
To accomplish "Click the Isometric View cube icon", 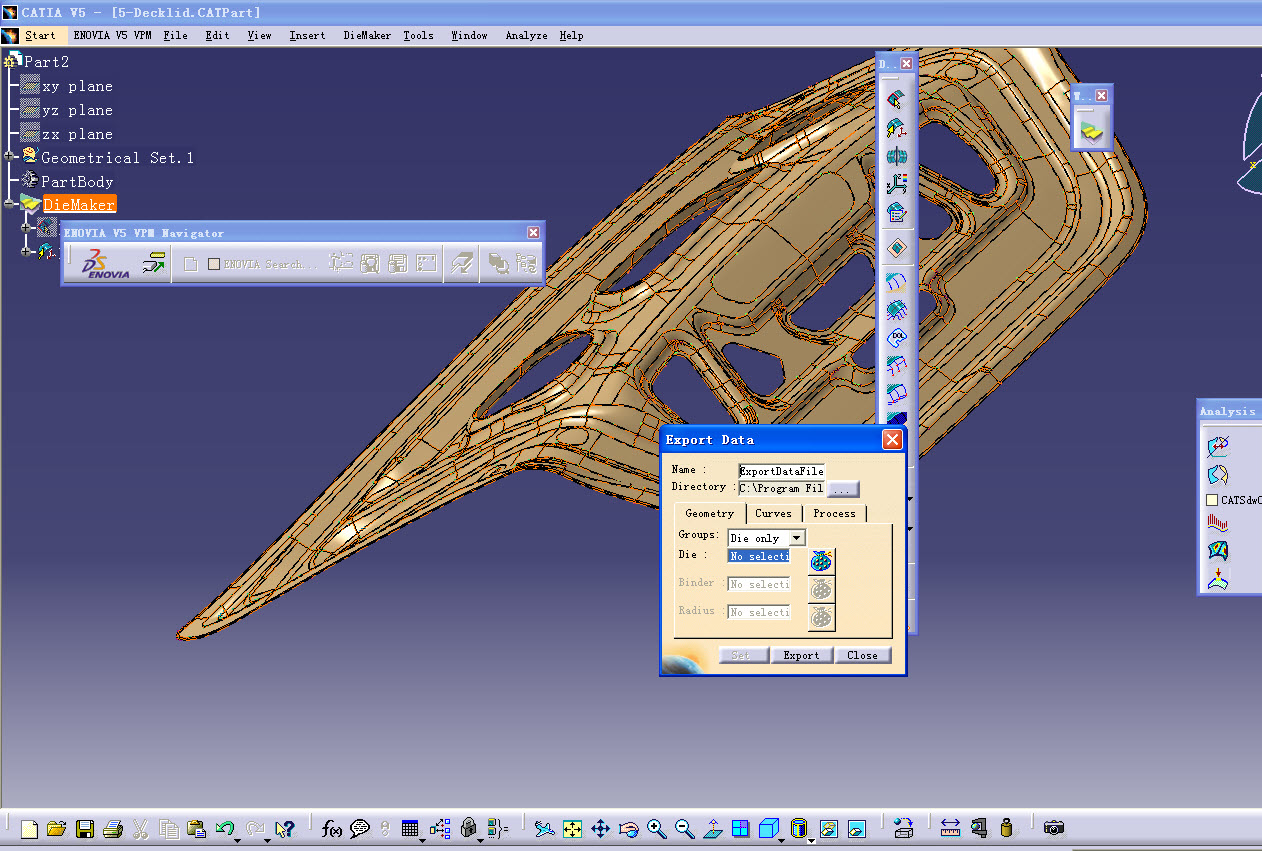I will click(768, 828).
